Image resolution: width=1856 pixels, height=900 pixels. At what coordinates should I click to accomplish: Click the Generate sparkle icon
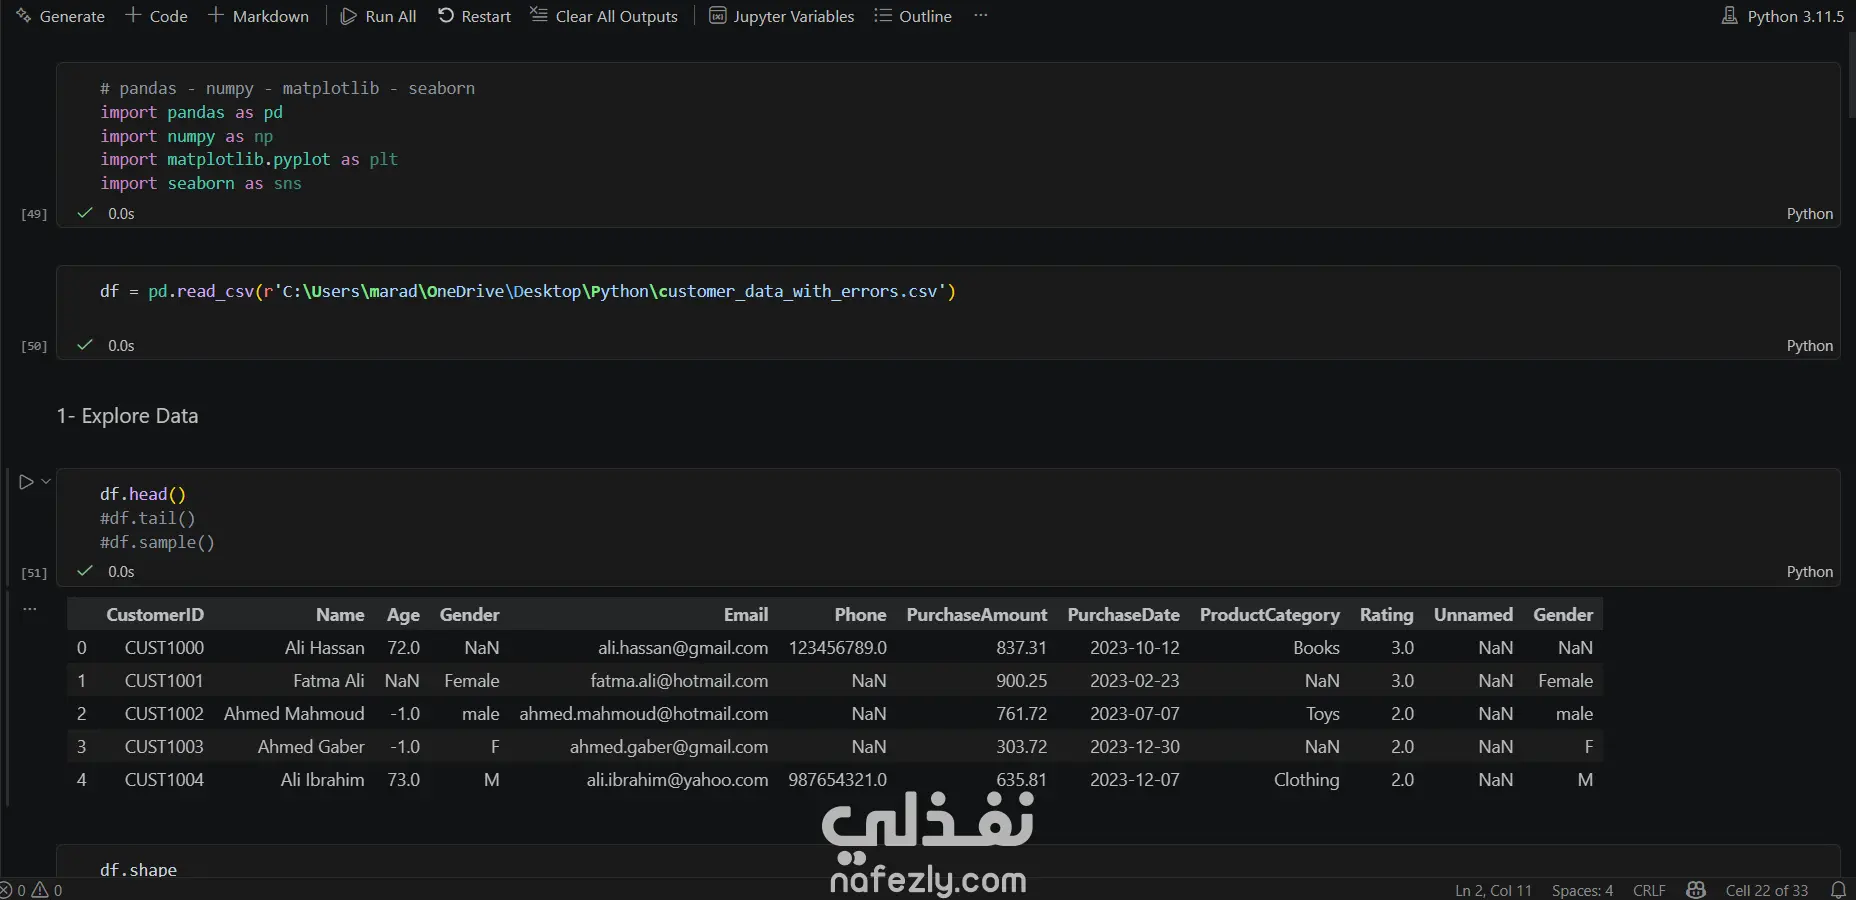pos(23,16)
